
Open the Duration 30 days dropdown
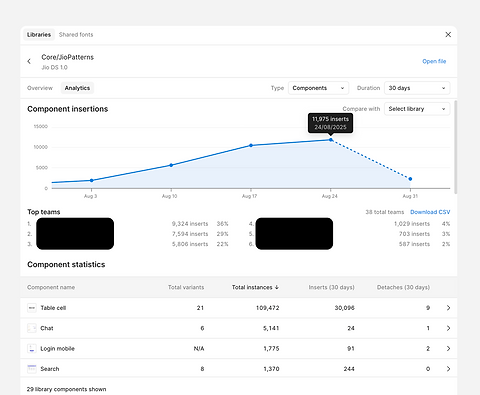click(417, 88)
